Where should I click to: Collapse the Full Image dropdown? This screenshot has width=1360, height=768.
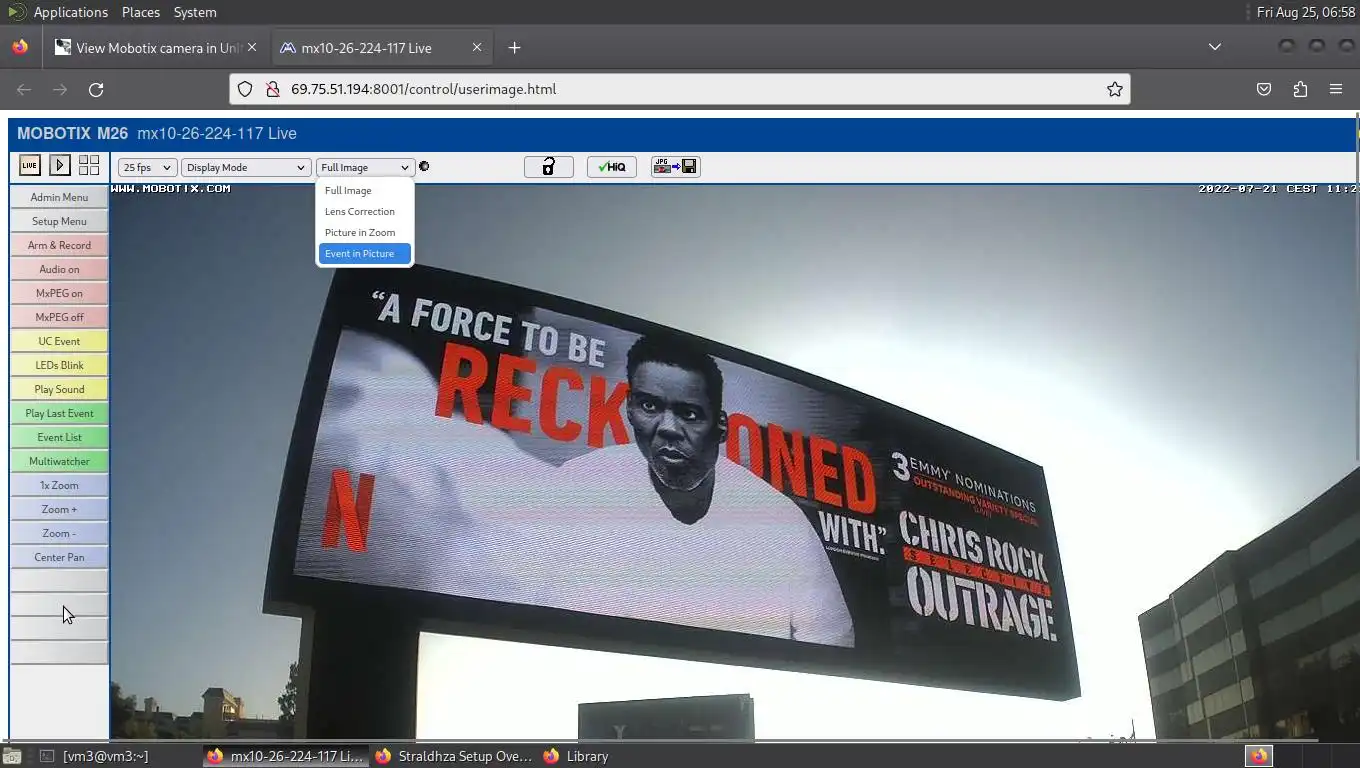[x=365, y=167]
